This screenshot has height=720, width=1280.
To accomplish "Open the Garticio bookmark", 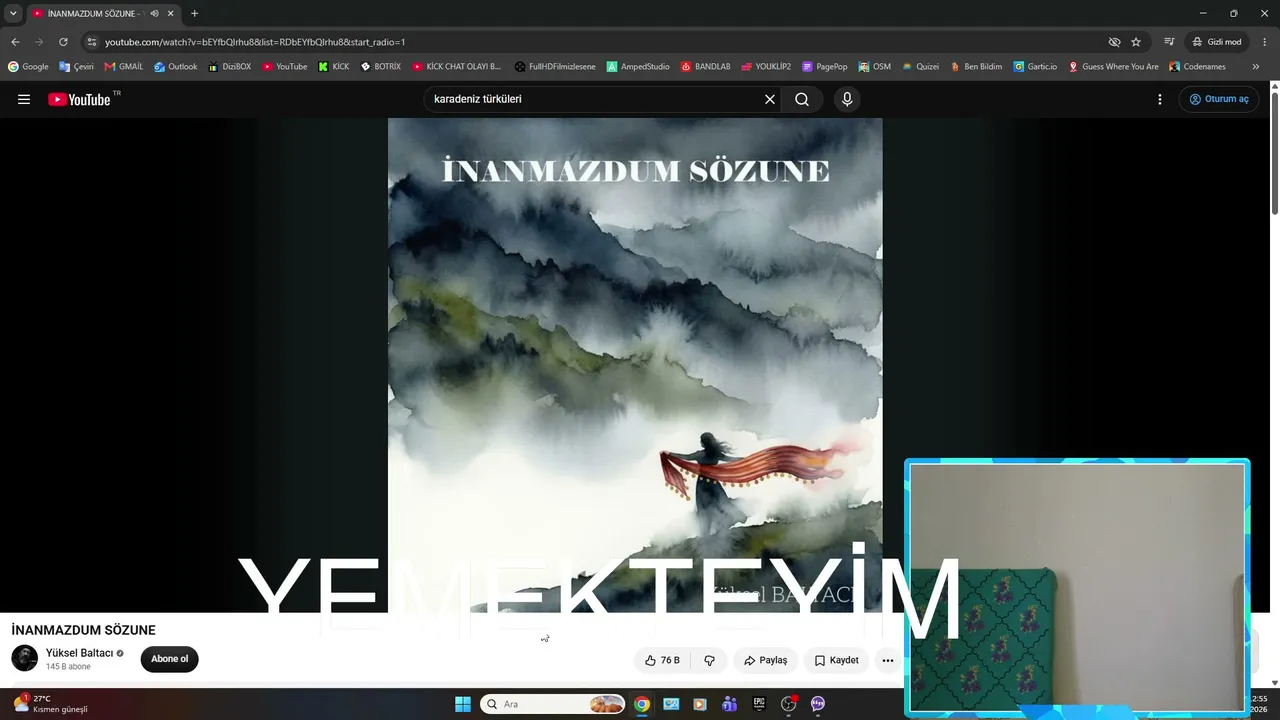I will [x=1035, y=67].
